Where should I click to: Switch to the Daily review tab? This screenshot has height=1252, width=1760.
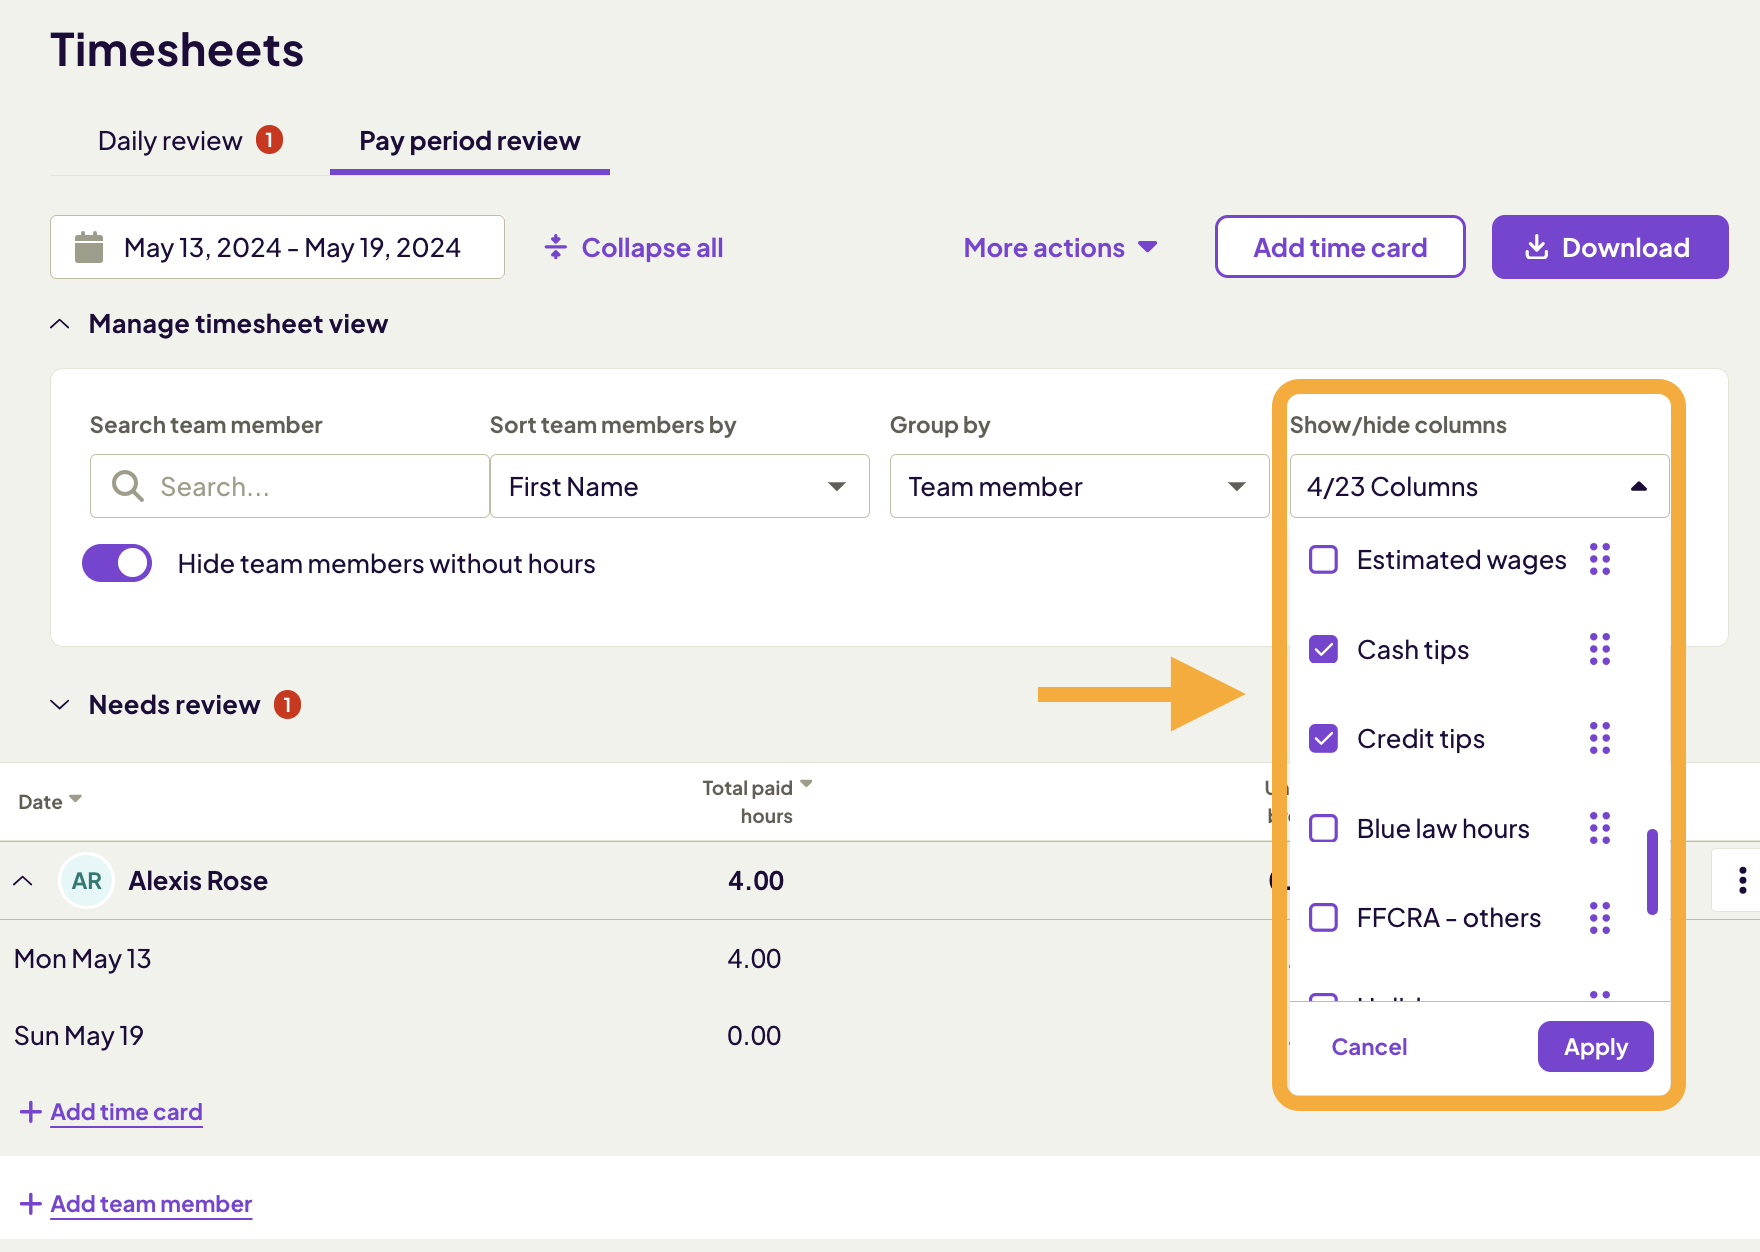coord(170,140)
